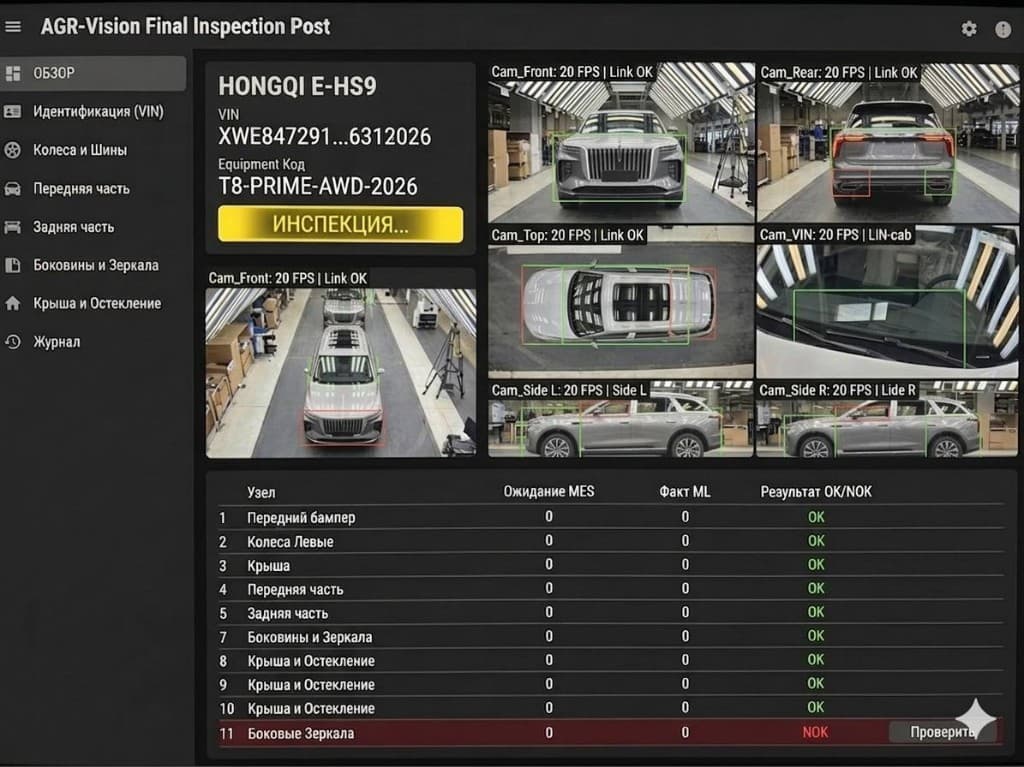Click the front part car icon
Viewport: 1024px width, 767px height.
click(13, 188)
